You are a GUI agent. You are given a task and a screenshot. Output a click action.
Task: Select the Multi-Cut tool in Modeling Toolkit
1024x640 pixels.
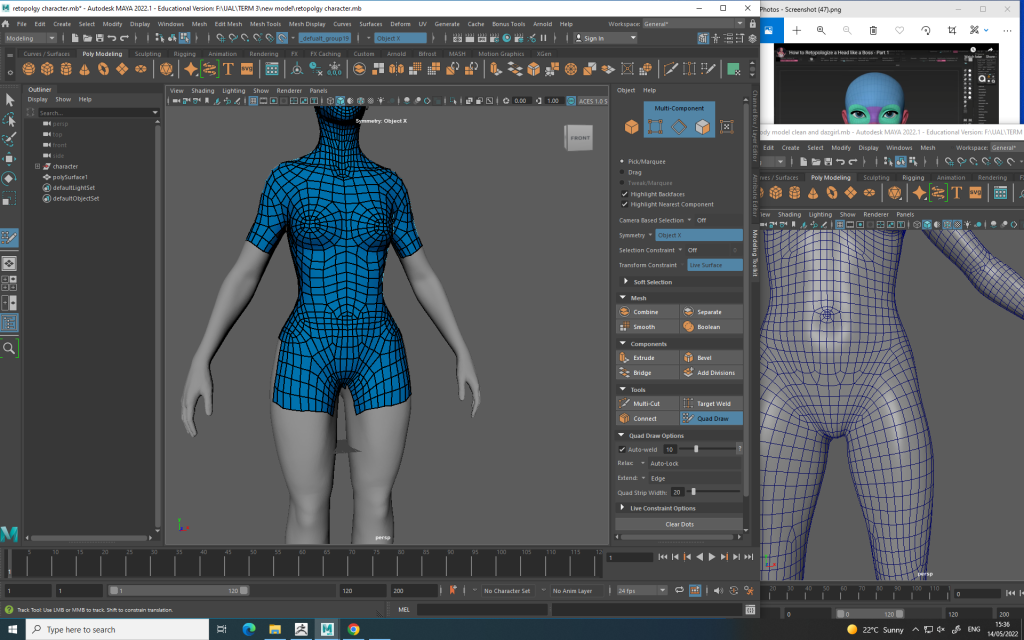pos(647,403)
